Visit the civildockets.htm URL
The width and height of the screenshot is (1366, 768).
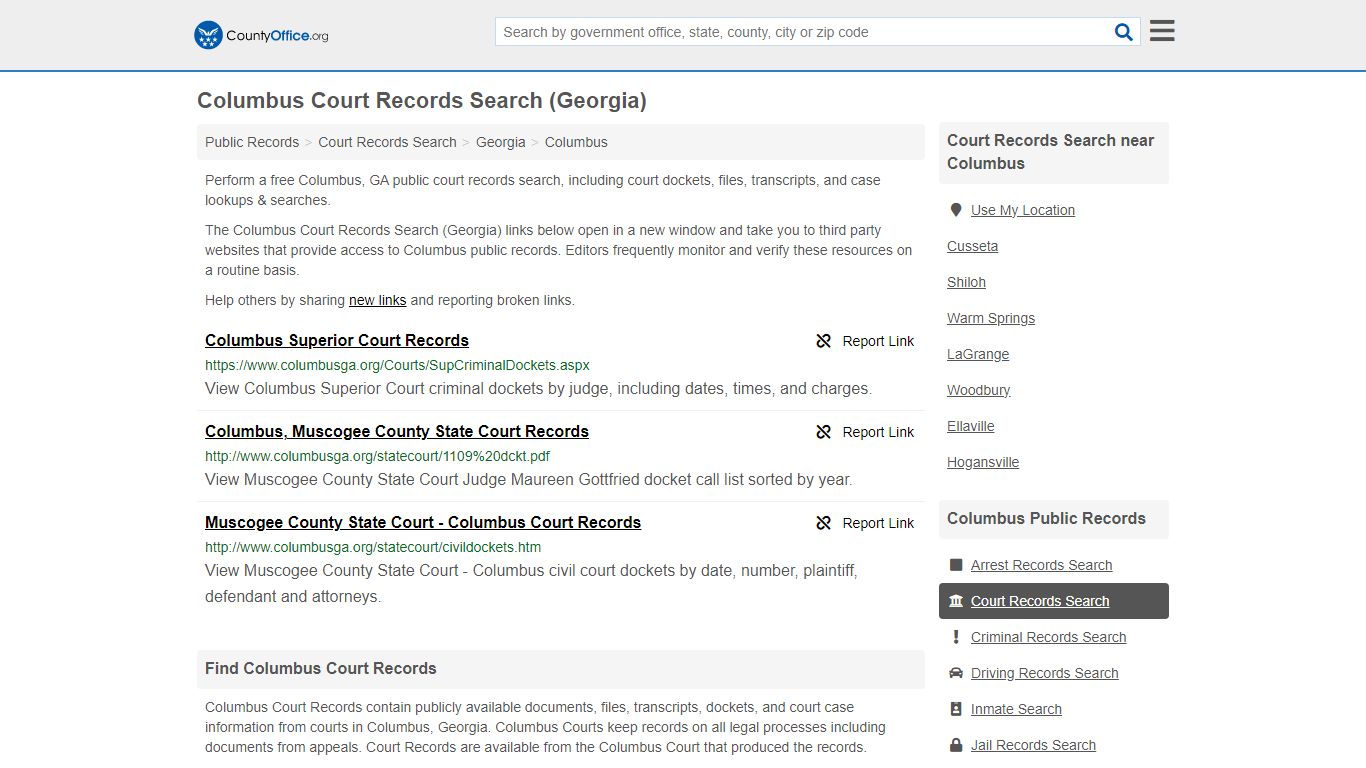(x=373, y=547)
